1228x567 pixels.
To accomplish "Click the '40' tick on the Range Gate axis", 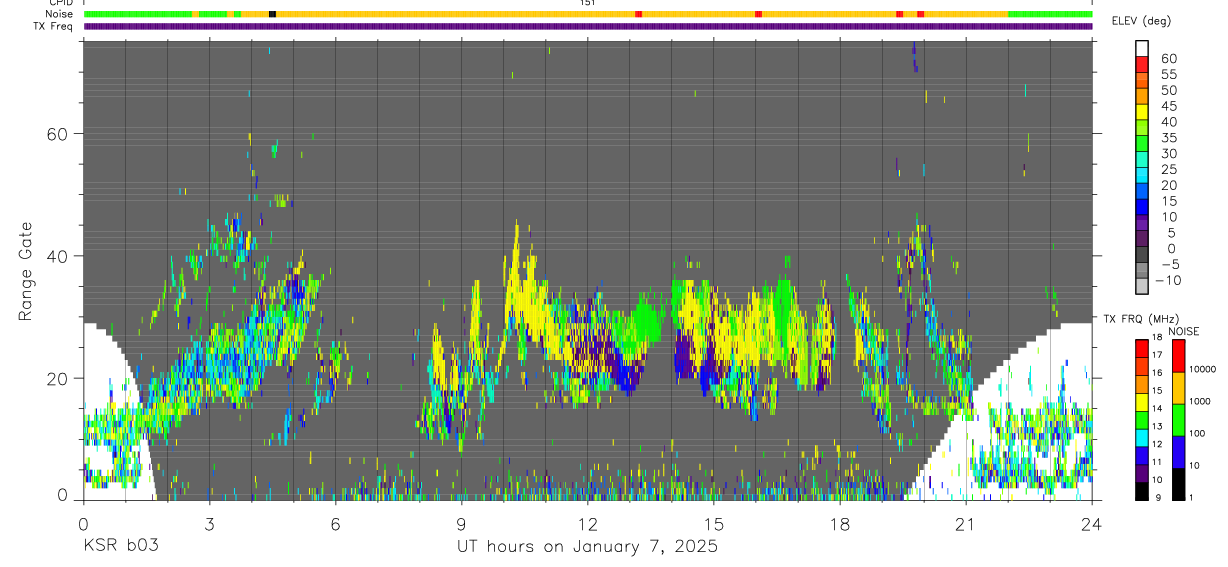I will point(57,256).
